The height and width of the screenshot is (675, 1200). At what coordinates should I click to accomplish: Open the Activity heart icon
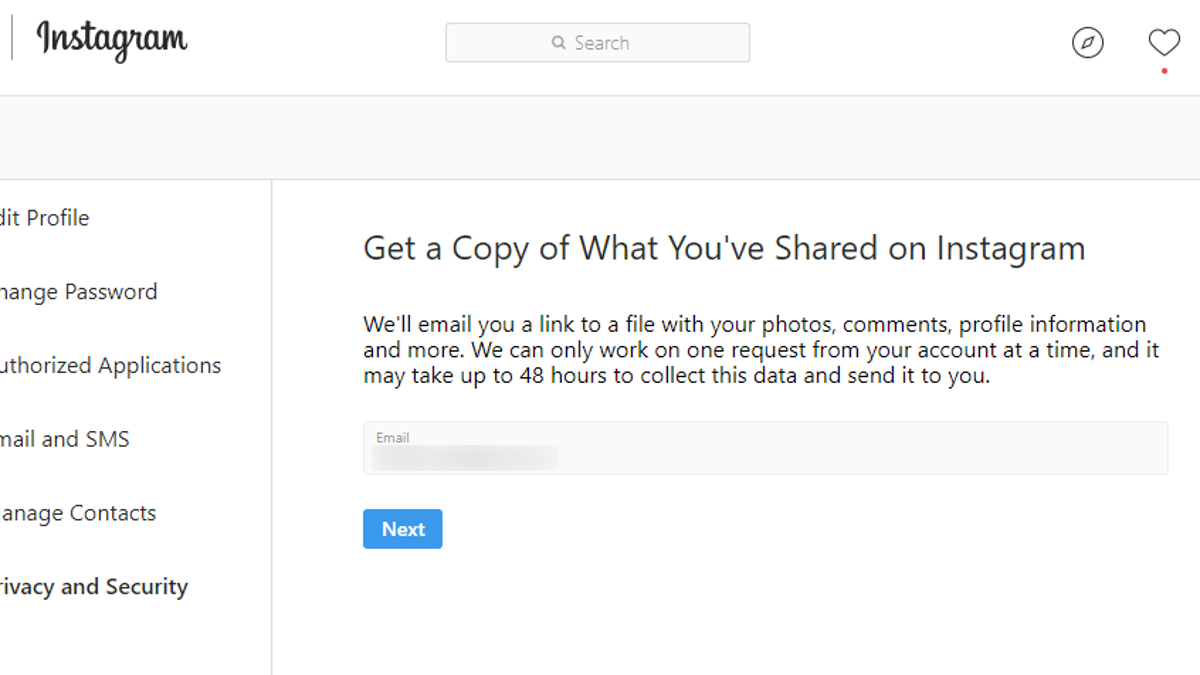pyautogui.click(x=1164, y=42)
